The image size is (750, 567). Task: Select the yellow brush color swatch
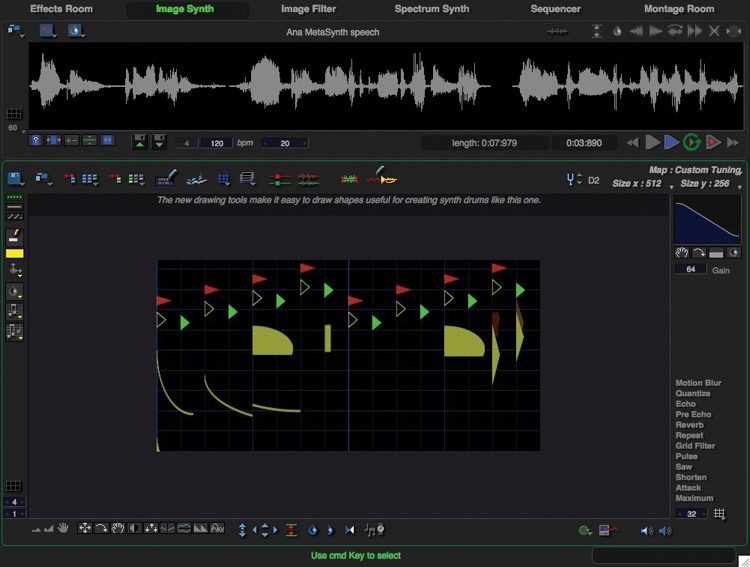[15, 254]
